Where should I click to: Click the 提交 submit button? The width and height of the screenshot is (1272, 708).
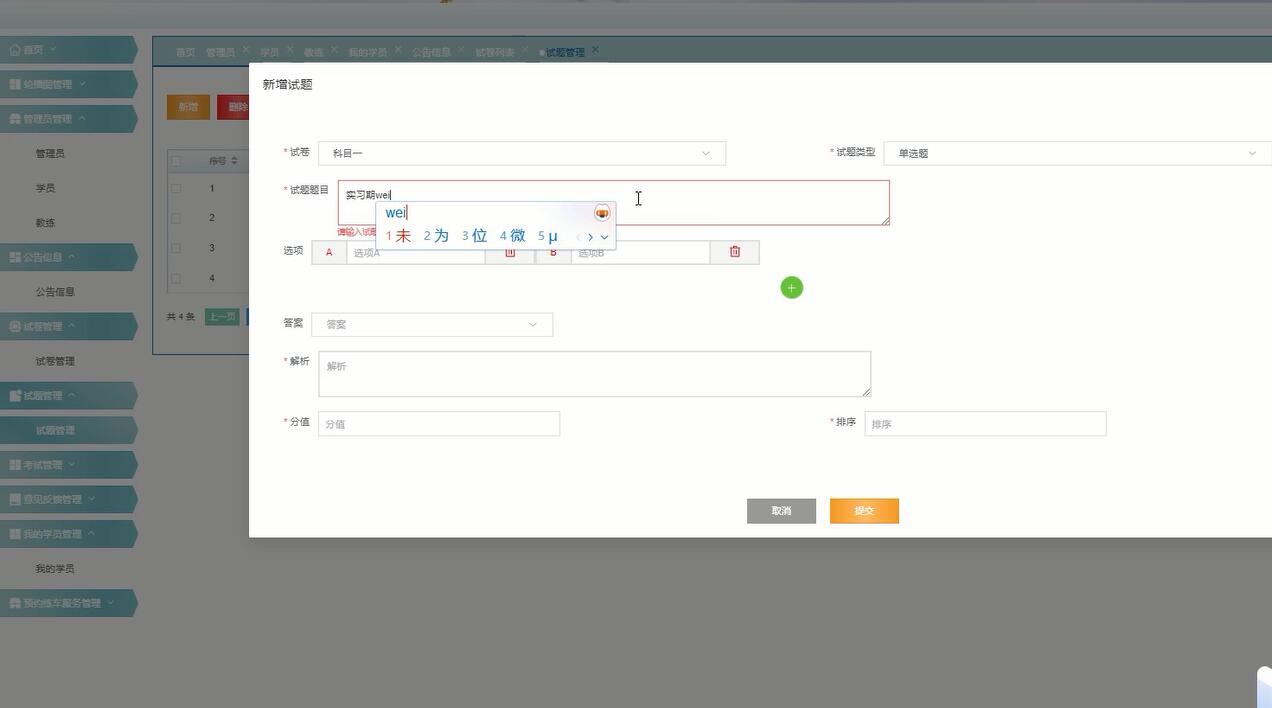[864, 511]
